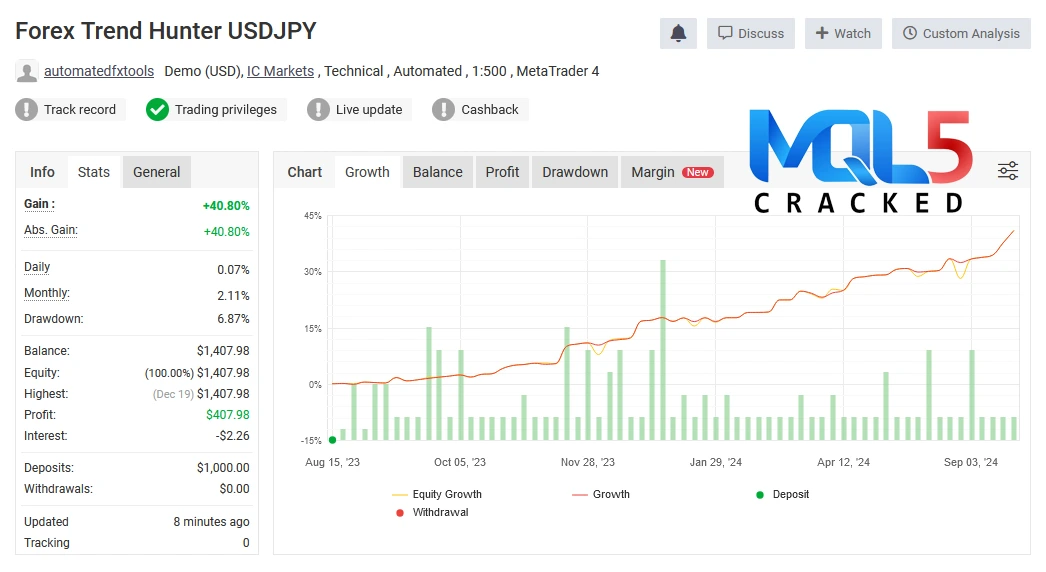Click the Withdrawals value $0.00

235,489
